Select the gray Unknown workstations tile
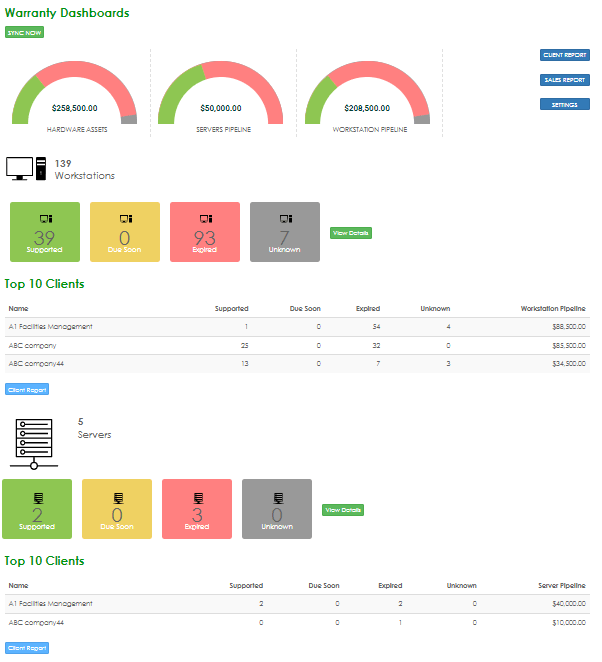 [x=285, y=232]
